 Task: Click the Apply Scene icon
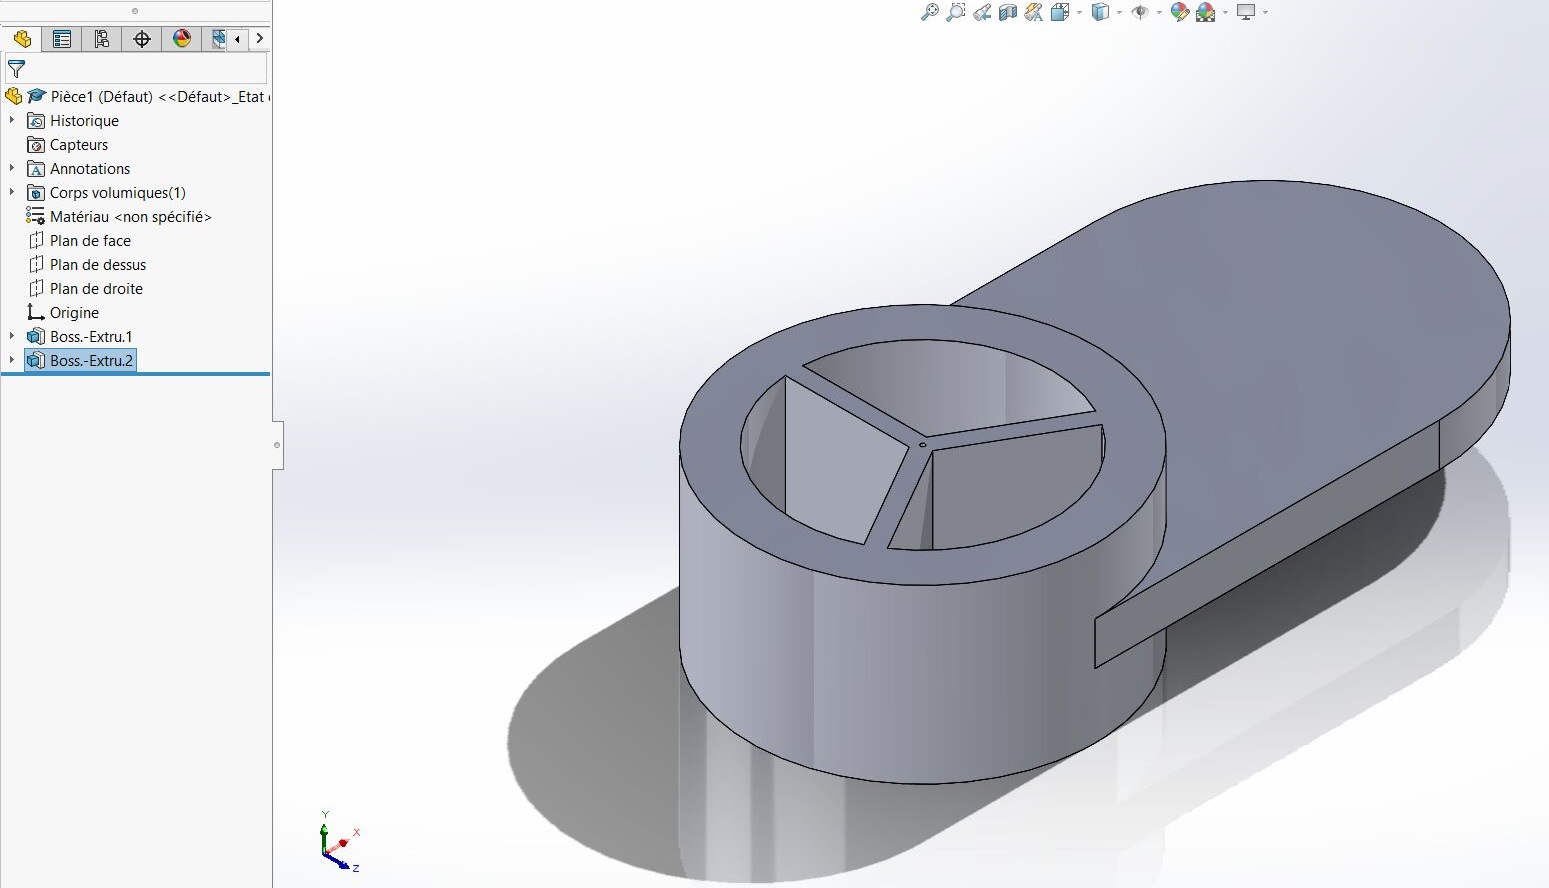1205,12
